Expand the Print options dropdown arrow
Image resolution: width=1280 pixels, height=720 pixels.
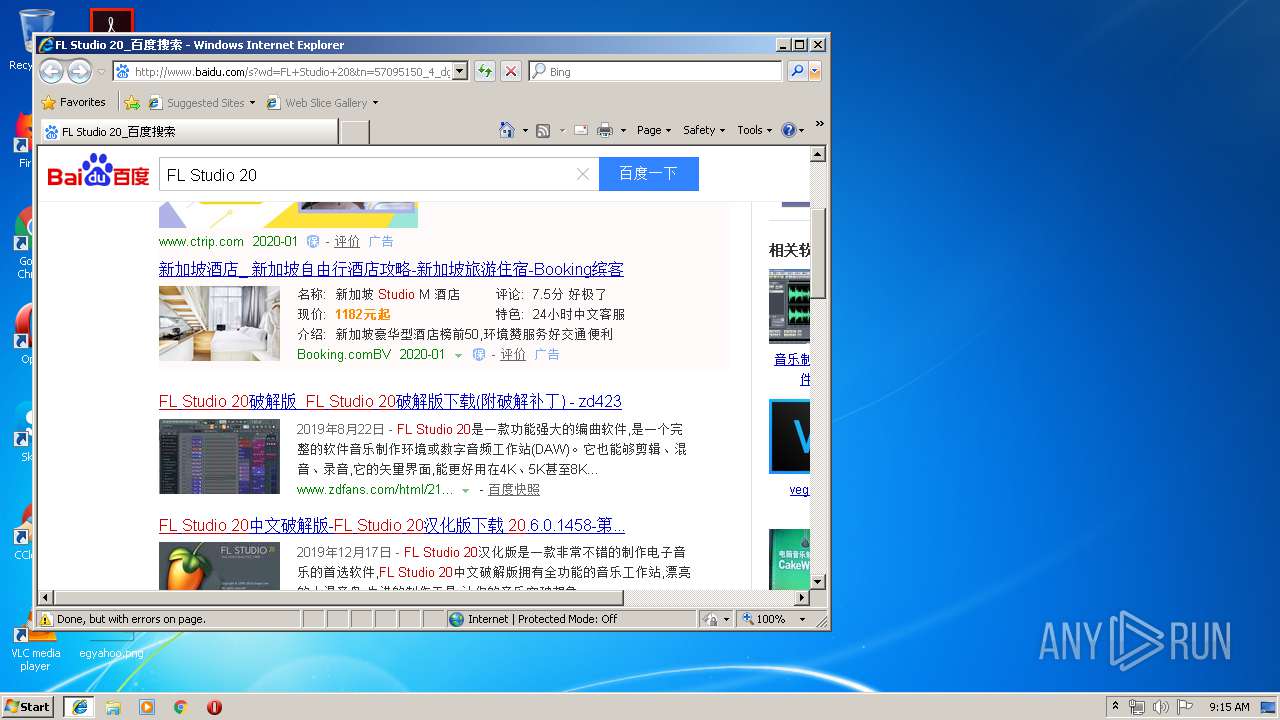(623, 131)
